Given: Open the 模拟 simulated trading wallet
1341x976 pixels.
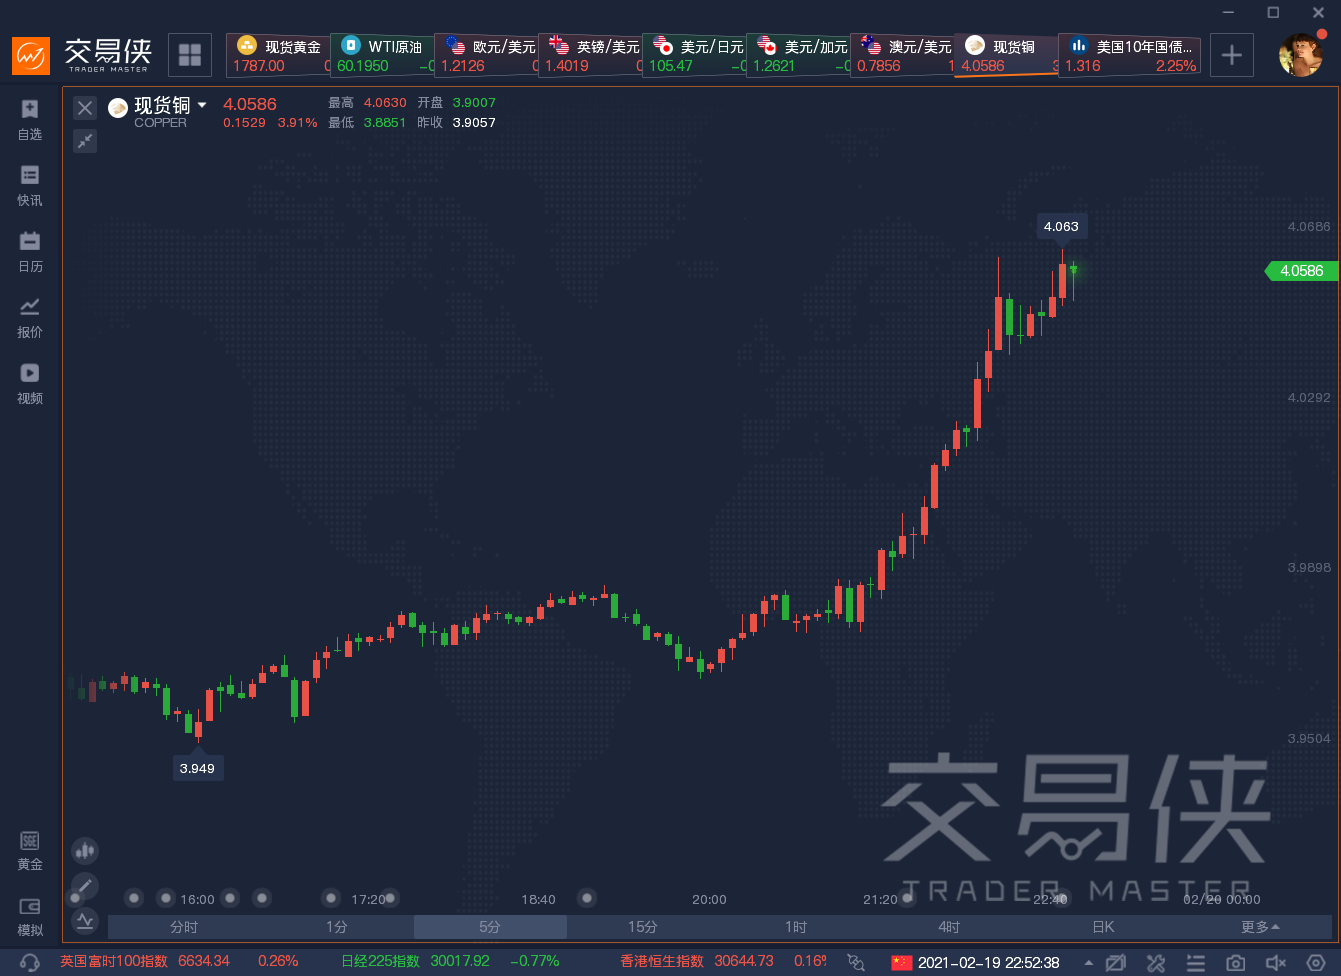Looking at the screenshot, I should [x=30, y=916].
